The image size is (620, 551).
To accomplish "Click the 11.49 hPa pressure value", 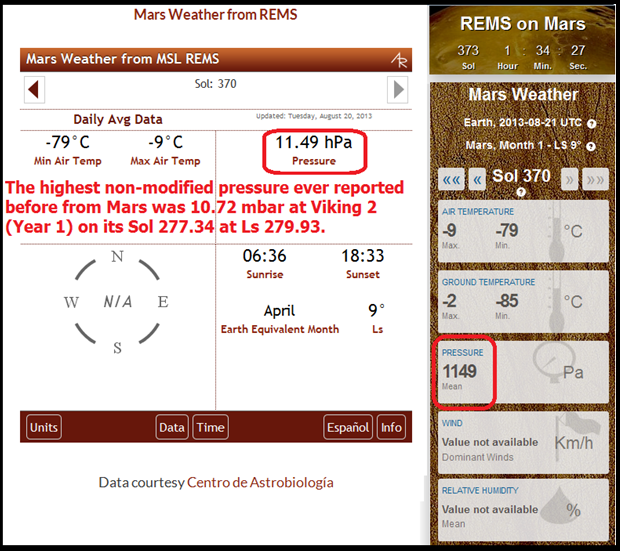I will point(314,142).
